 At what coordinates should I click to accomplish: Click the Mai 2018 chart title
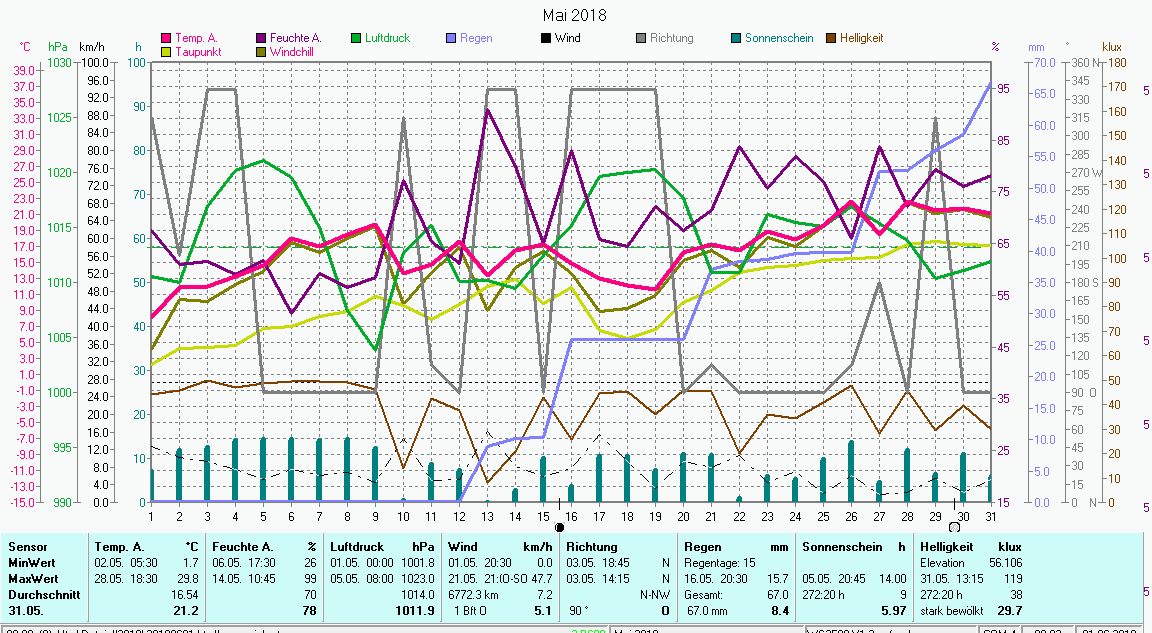(575, 15)
